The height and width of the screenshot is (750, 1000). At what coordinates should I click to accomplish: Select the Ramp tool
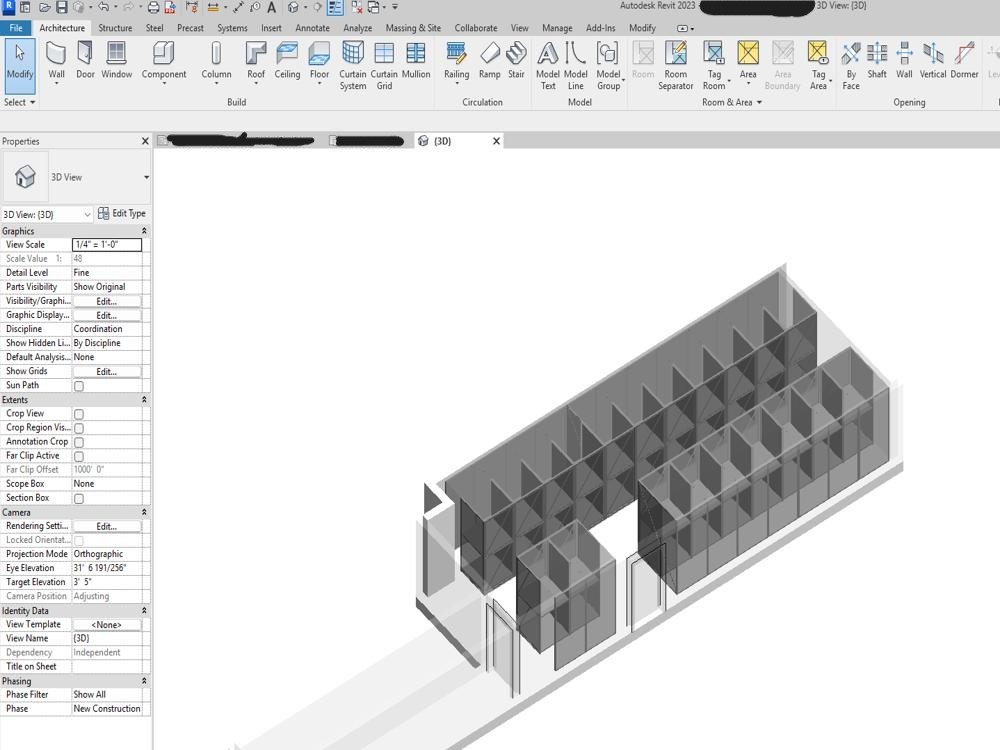(x=489, y=61)
